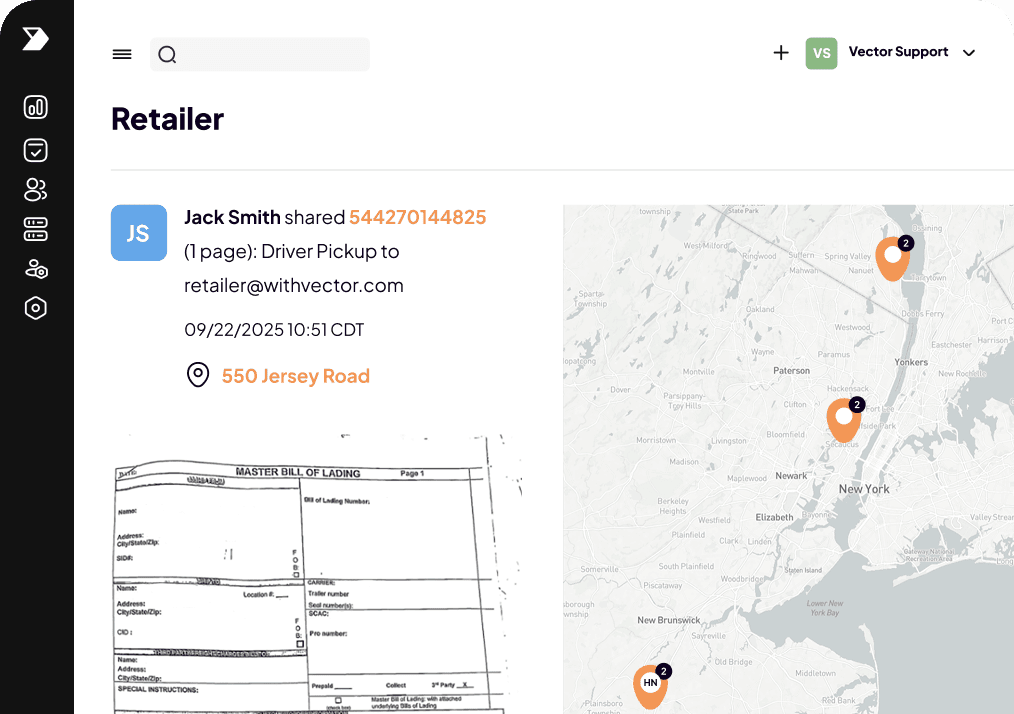
Task: Select the HN map marker near Plainsboro
Action: pyautogui.click(x=651, y=684)
